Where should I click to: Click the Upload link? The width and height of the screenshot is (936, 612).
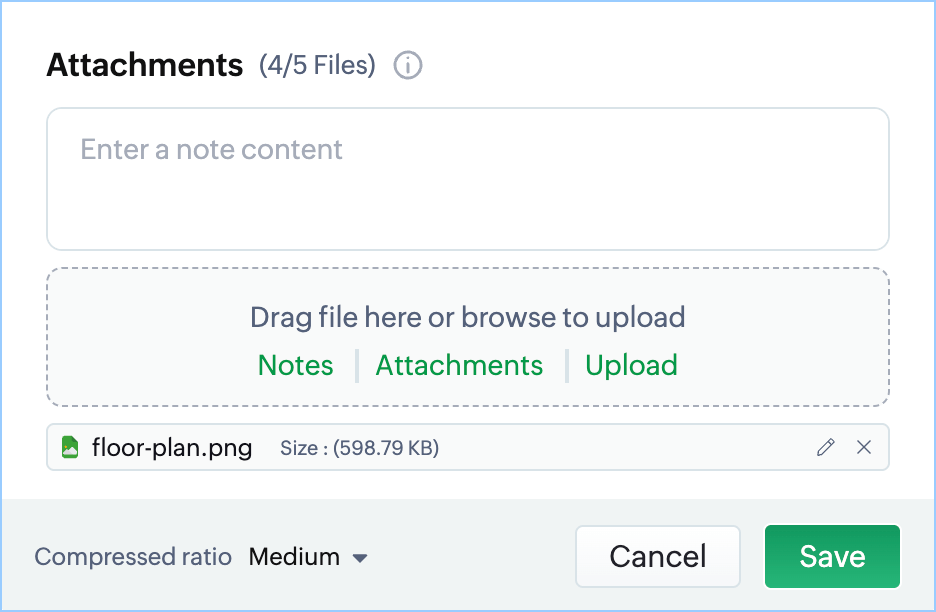click(631, 366)
